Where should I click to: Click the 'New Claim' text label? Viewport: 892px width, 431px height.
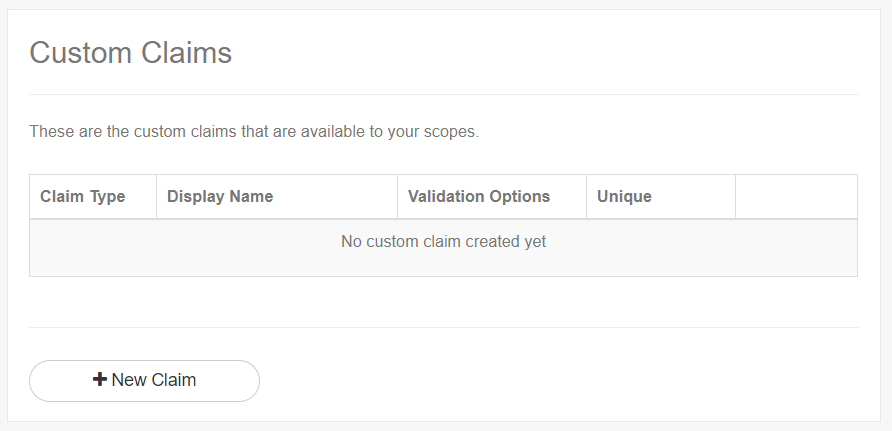[x=154, y=380]
